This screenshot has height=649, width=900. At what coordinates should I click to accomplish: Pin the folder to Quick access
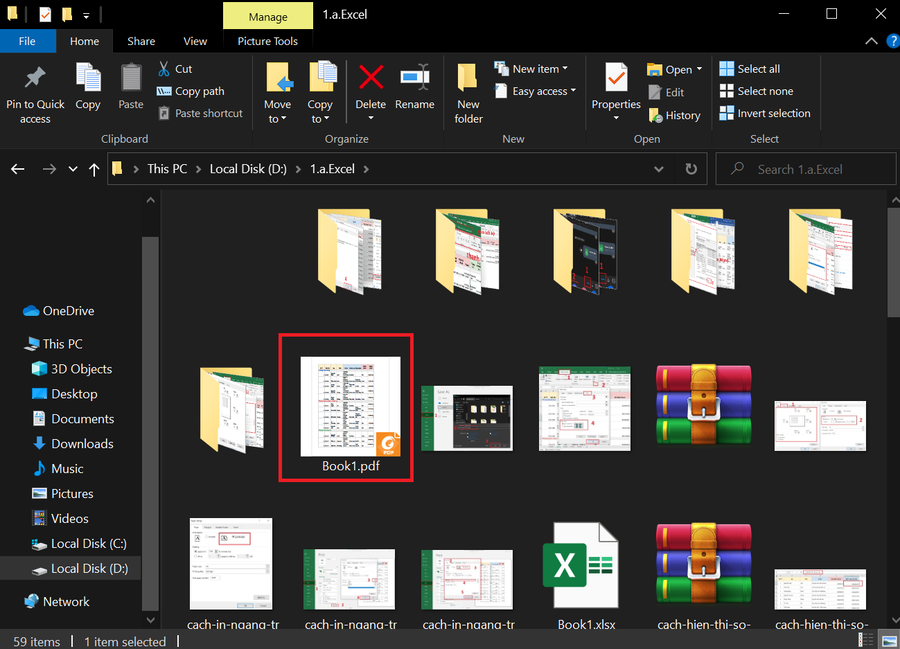pos(35,94)
